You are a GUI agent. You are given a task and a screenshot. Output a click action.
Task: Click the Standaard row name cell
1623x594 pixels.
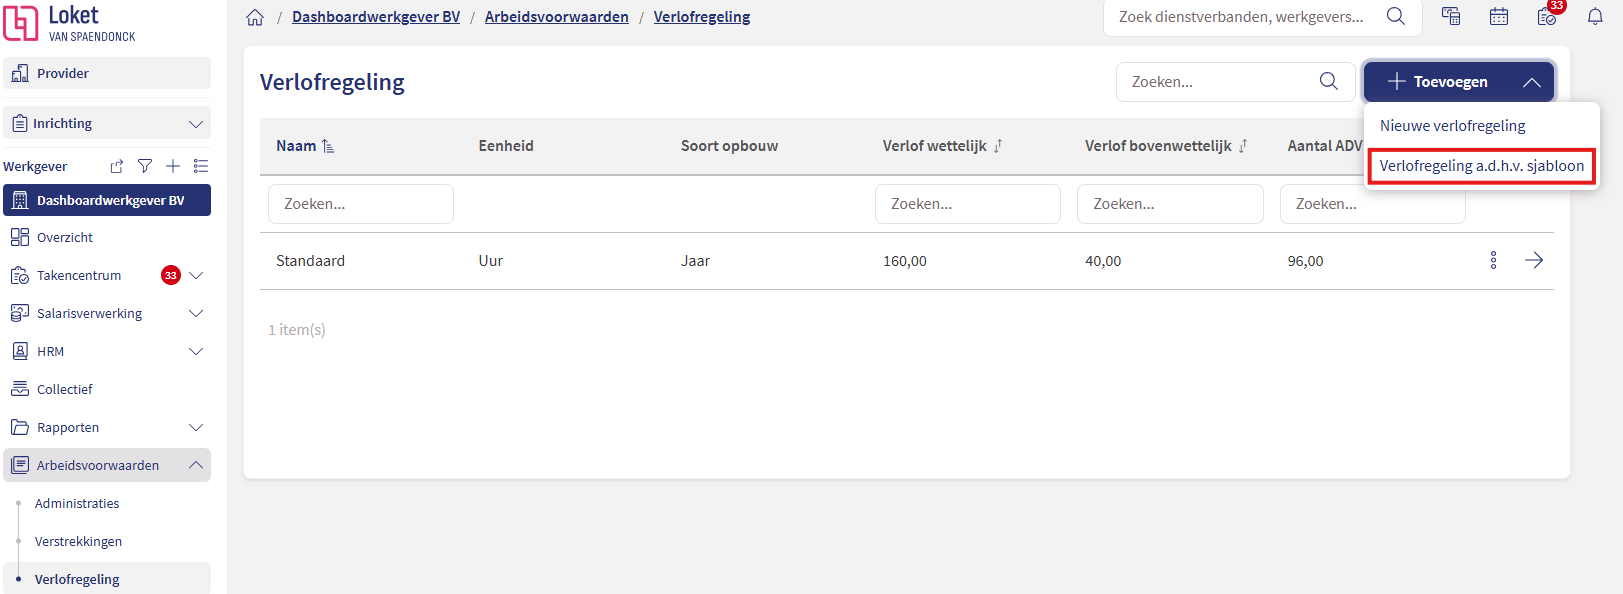pyautogui.click(x=310, y=261)
